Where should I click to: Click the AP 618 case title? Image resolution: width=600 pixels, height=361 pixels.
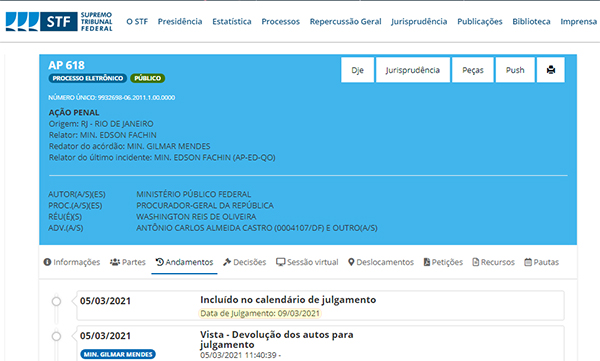click(x=67, y=65)
